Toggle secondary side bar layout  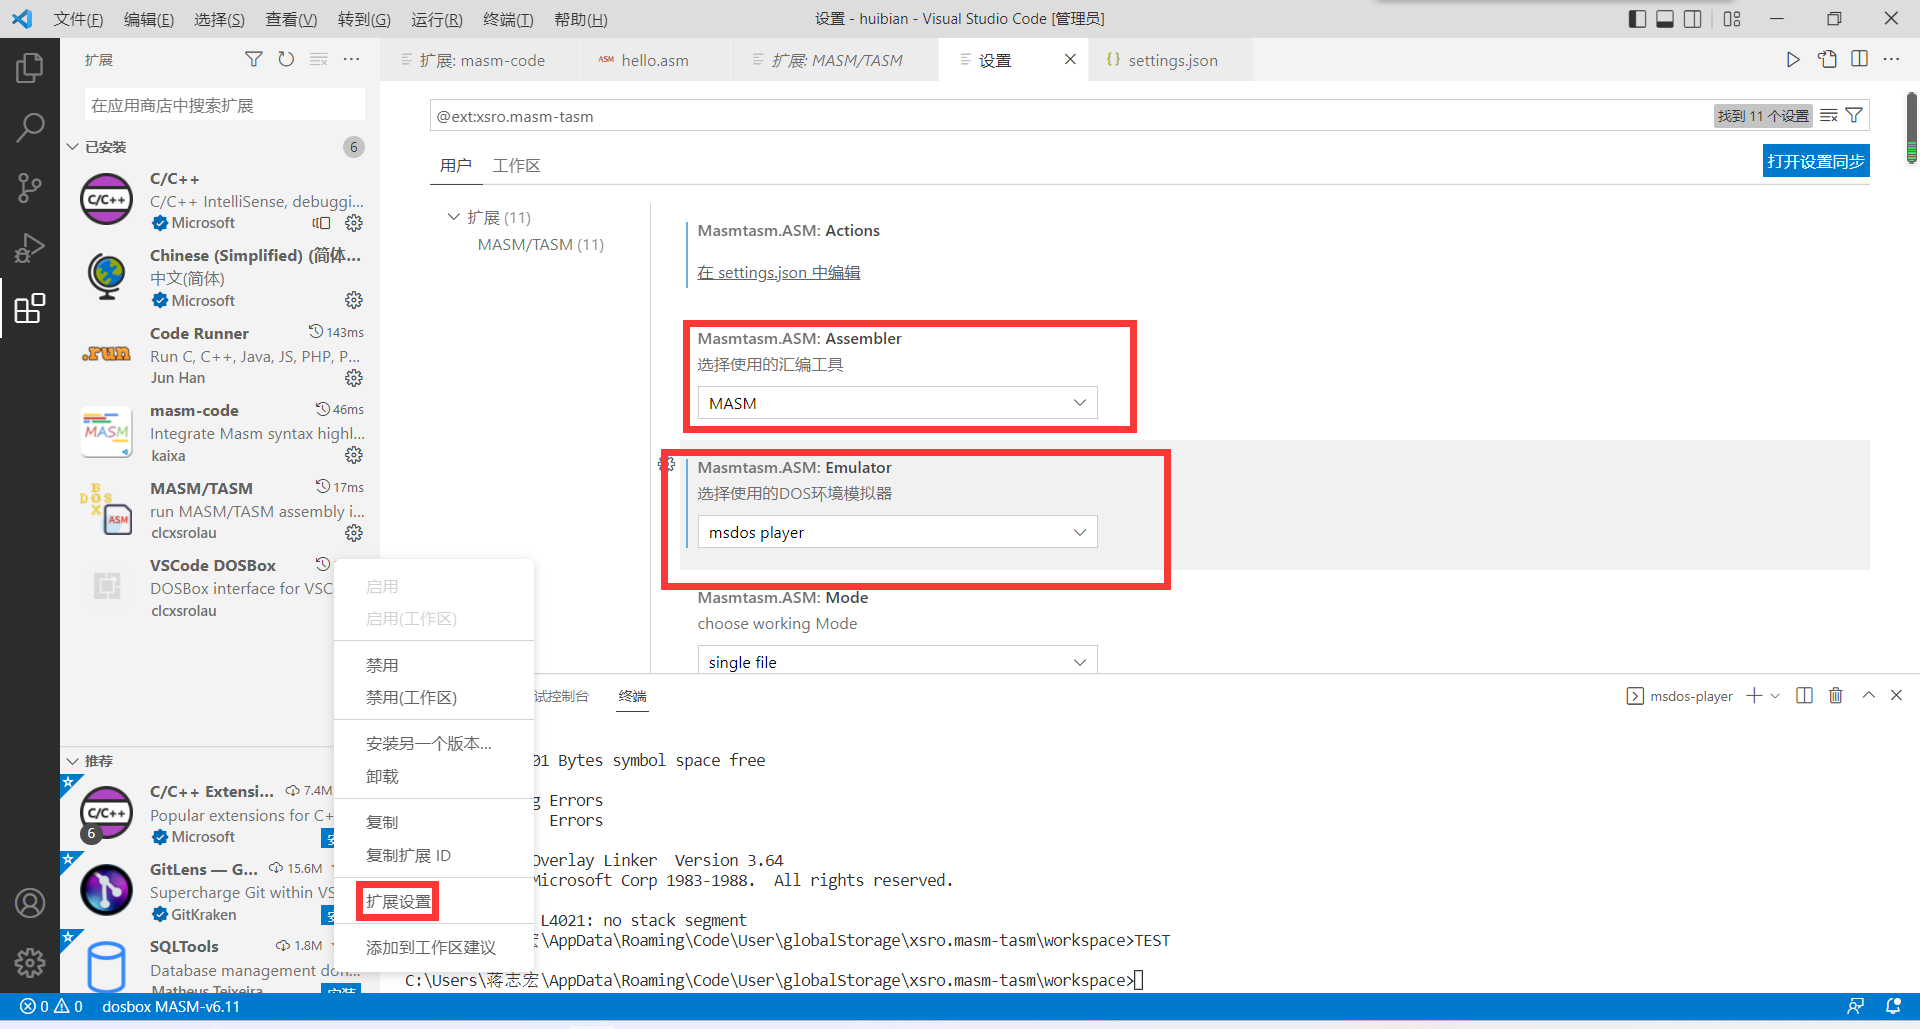pyautogui.click(x=1693, y=19)
